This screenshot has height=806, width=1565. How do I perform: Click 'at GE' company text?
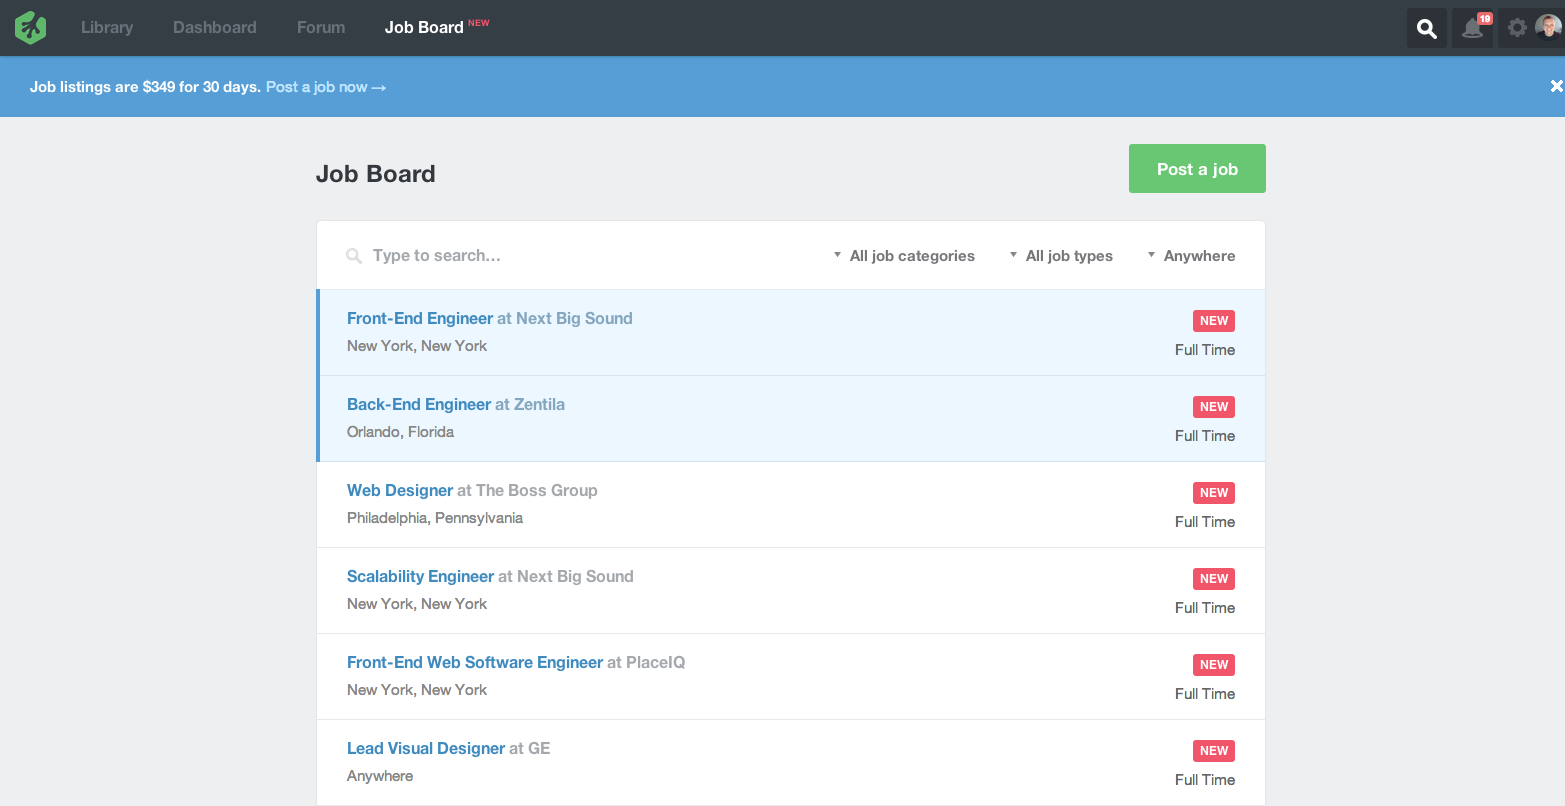pos(530,748)
